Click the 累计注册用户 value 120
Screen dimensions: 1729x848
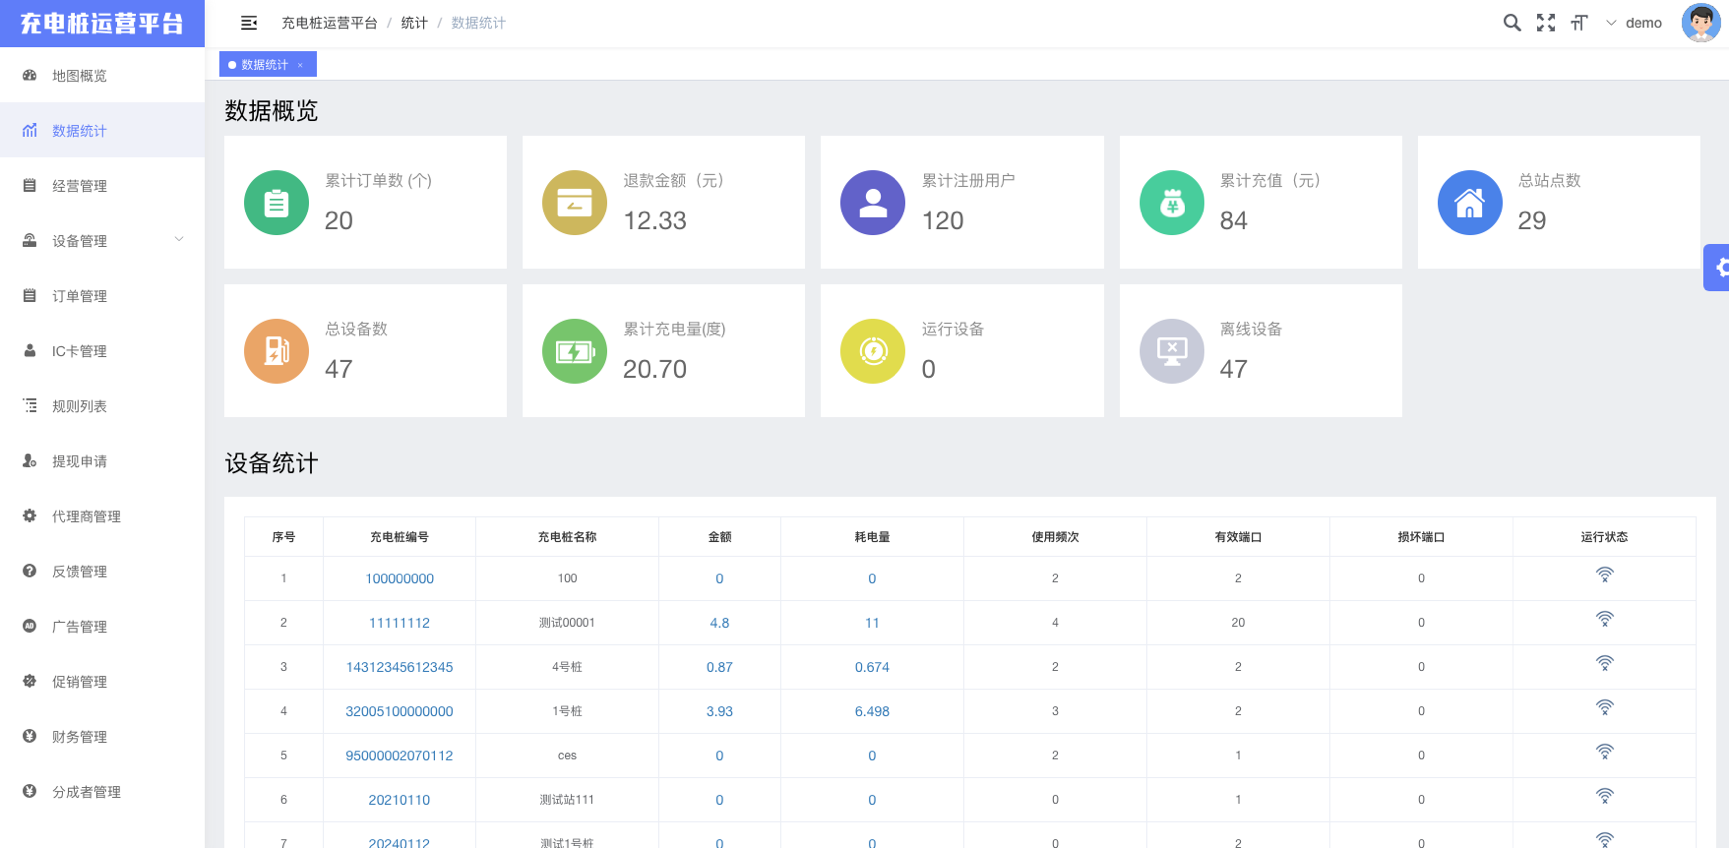[942, 220]
